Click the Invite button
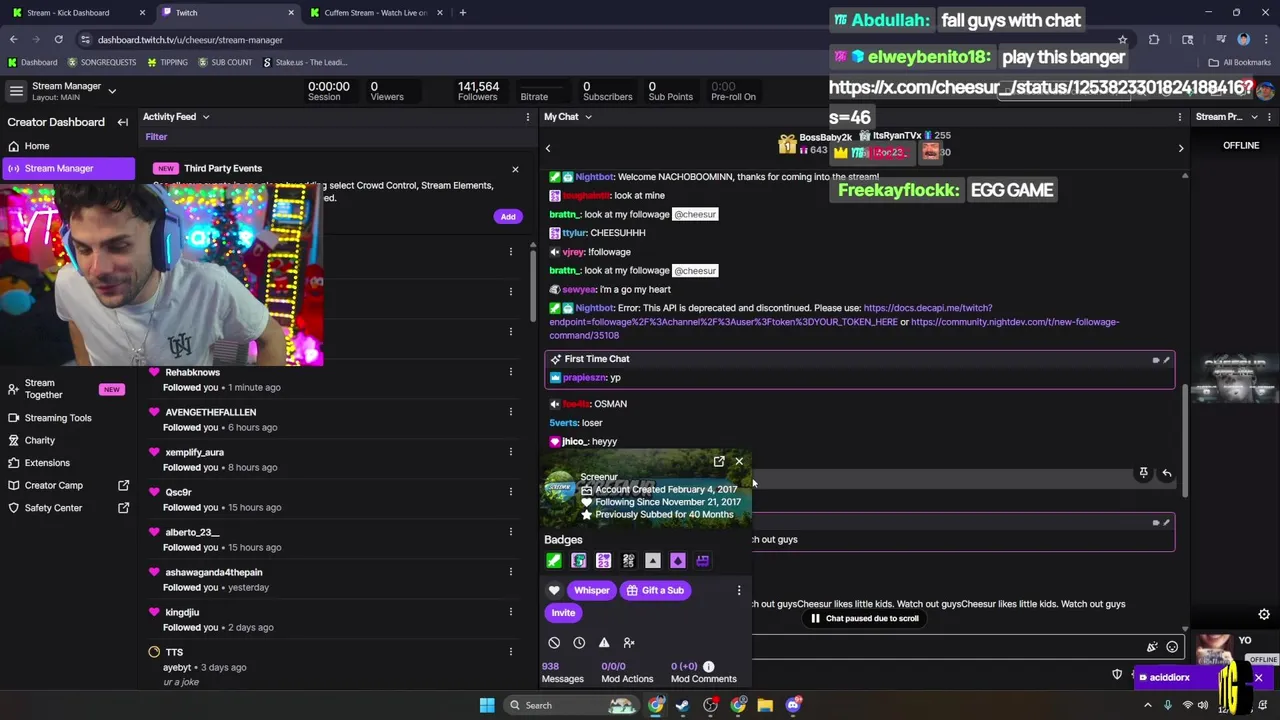This screenshot has width=1280, height=720. point(563,613)
